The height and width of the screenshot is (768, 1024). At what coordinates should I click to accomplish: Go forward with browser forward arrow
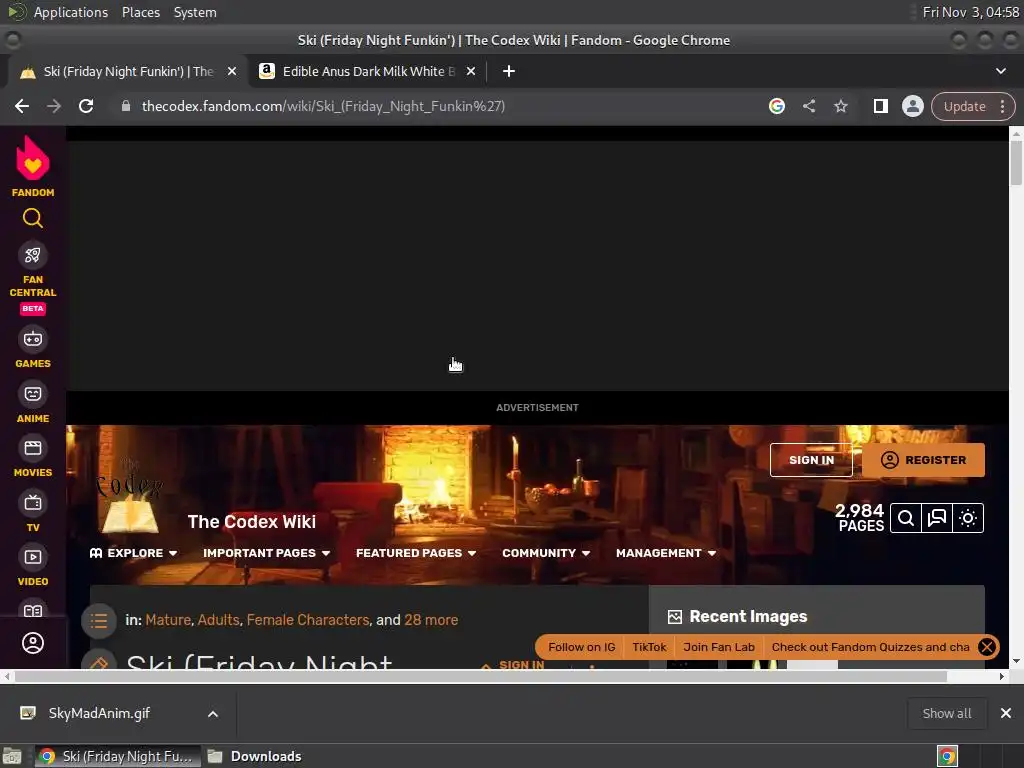click(54, 106)
